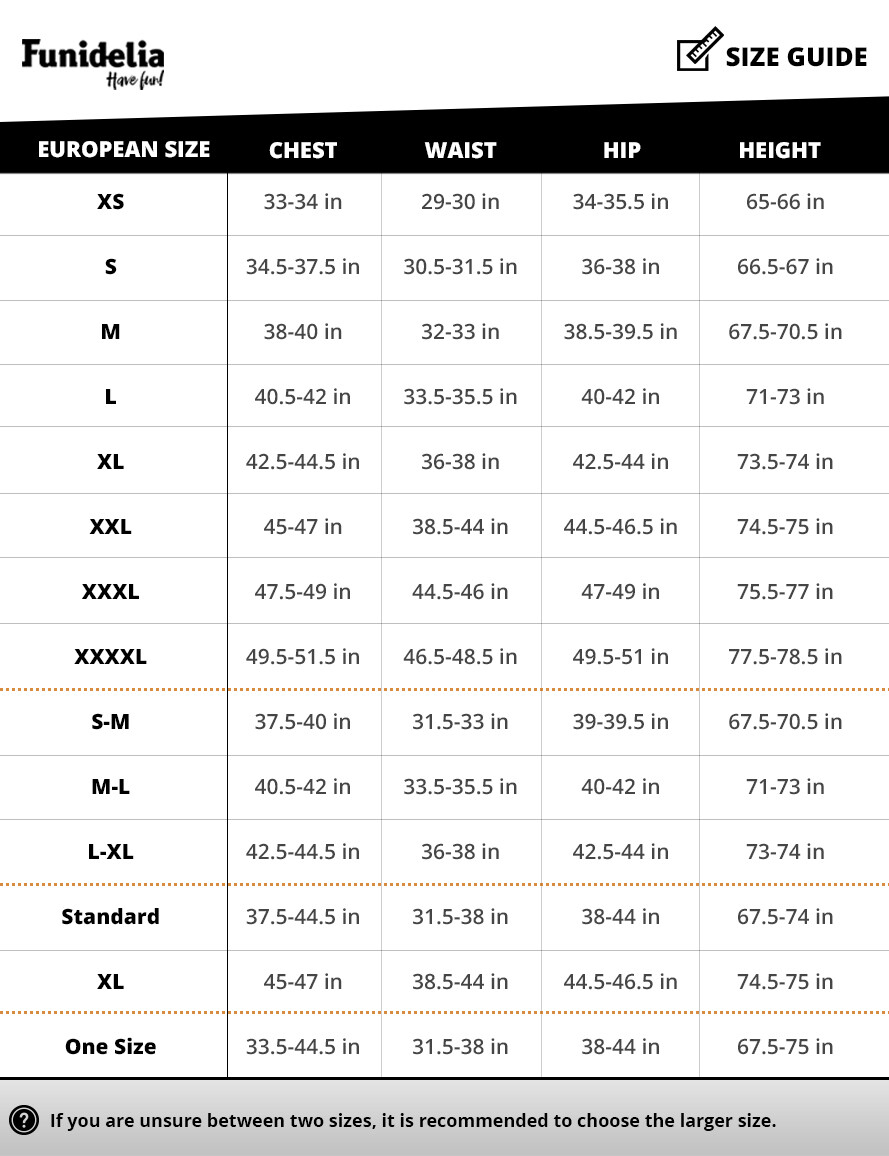Click the Standard size row label
Viewport: 889px width, 1156px height.
tap(111, 916)
